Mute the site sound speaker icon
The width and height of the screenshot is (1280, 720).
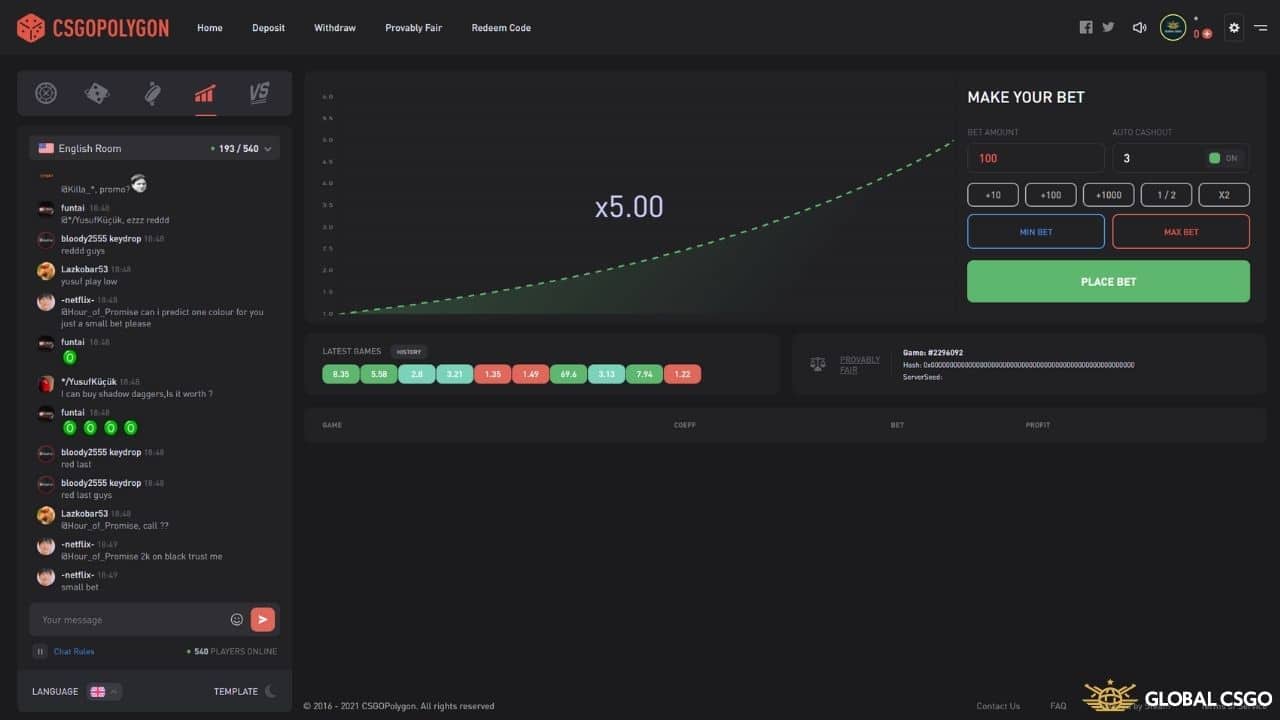point(1139,28)
